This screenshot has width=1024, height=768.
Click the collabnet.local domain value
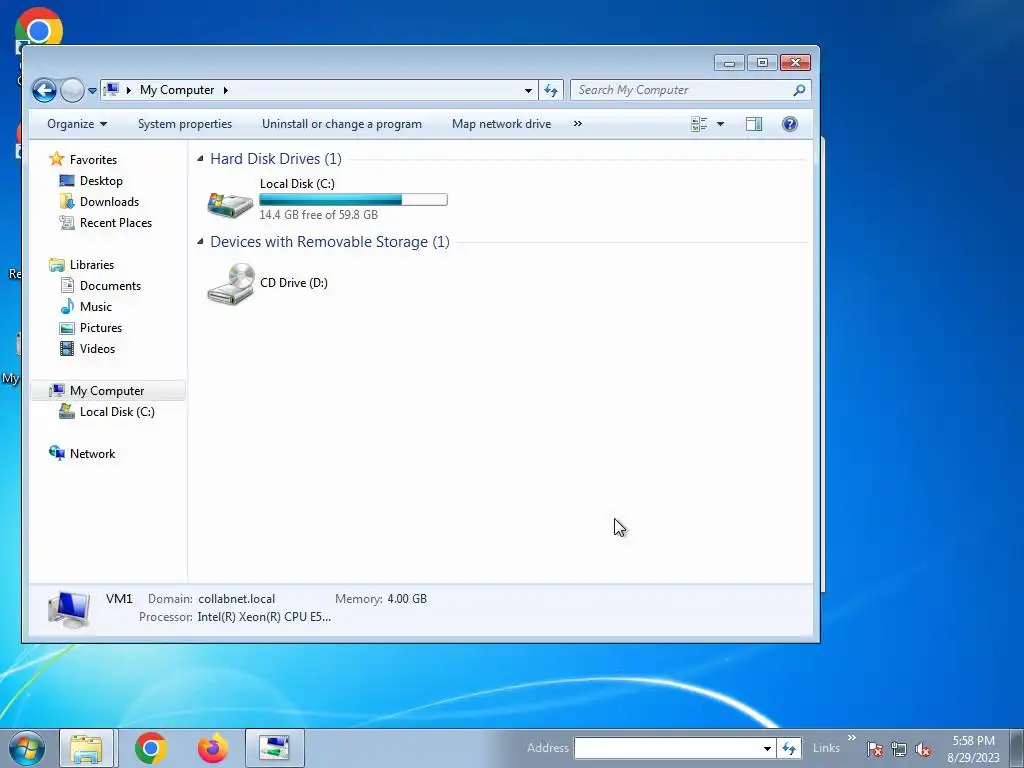tap(236, 599)
